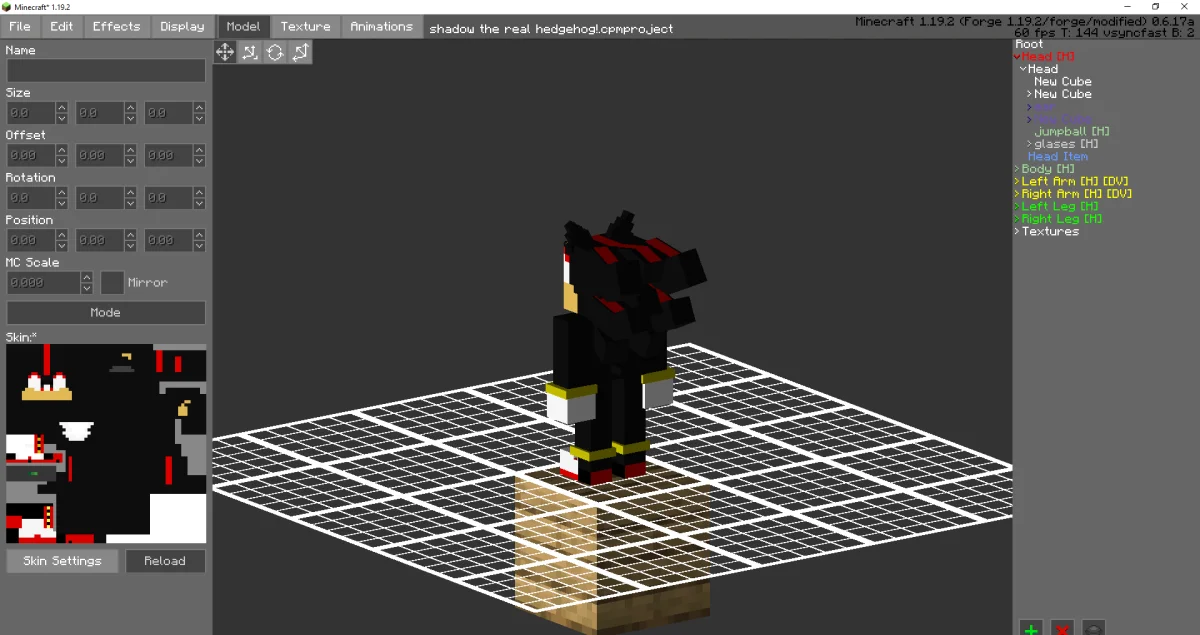The image size is (1200, 635).
Task: Decrease the Size Y value
Action: [x=131, y=119]
